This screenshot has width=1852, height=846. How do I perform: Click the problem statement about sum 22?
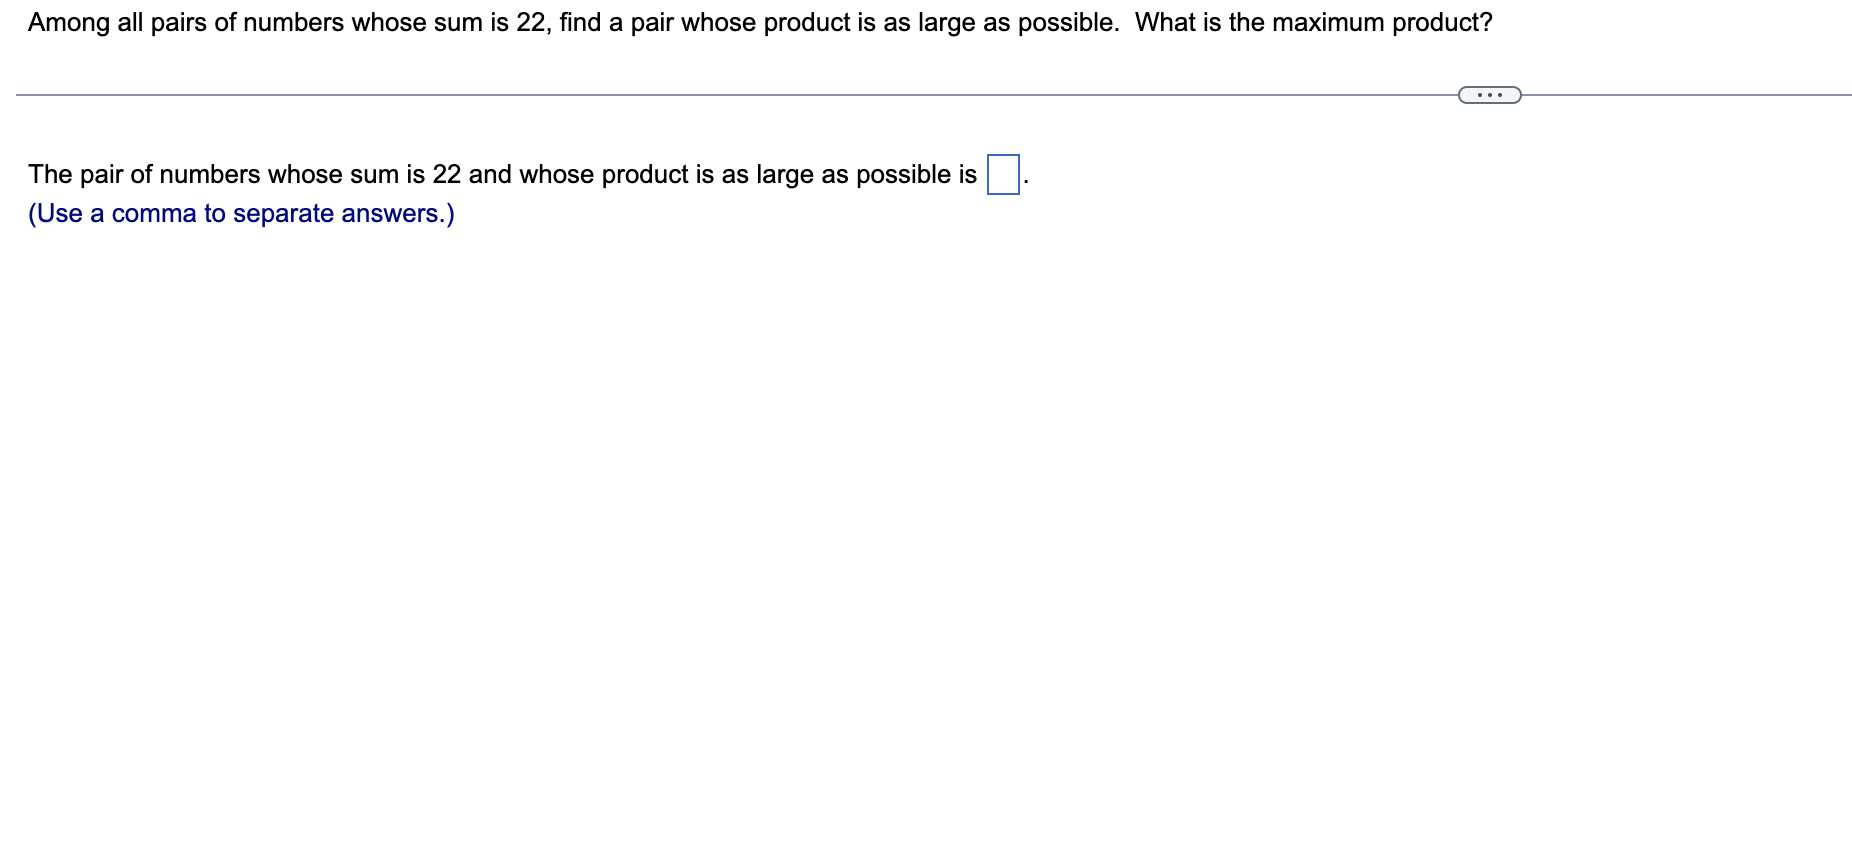400,22
